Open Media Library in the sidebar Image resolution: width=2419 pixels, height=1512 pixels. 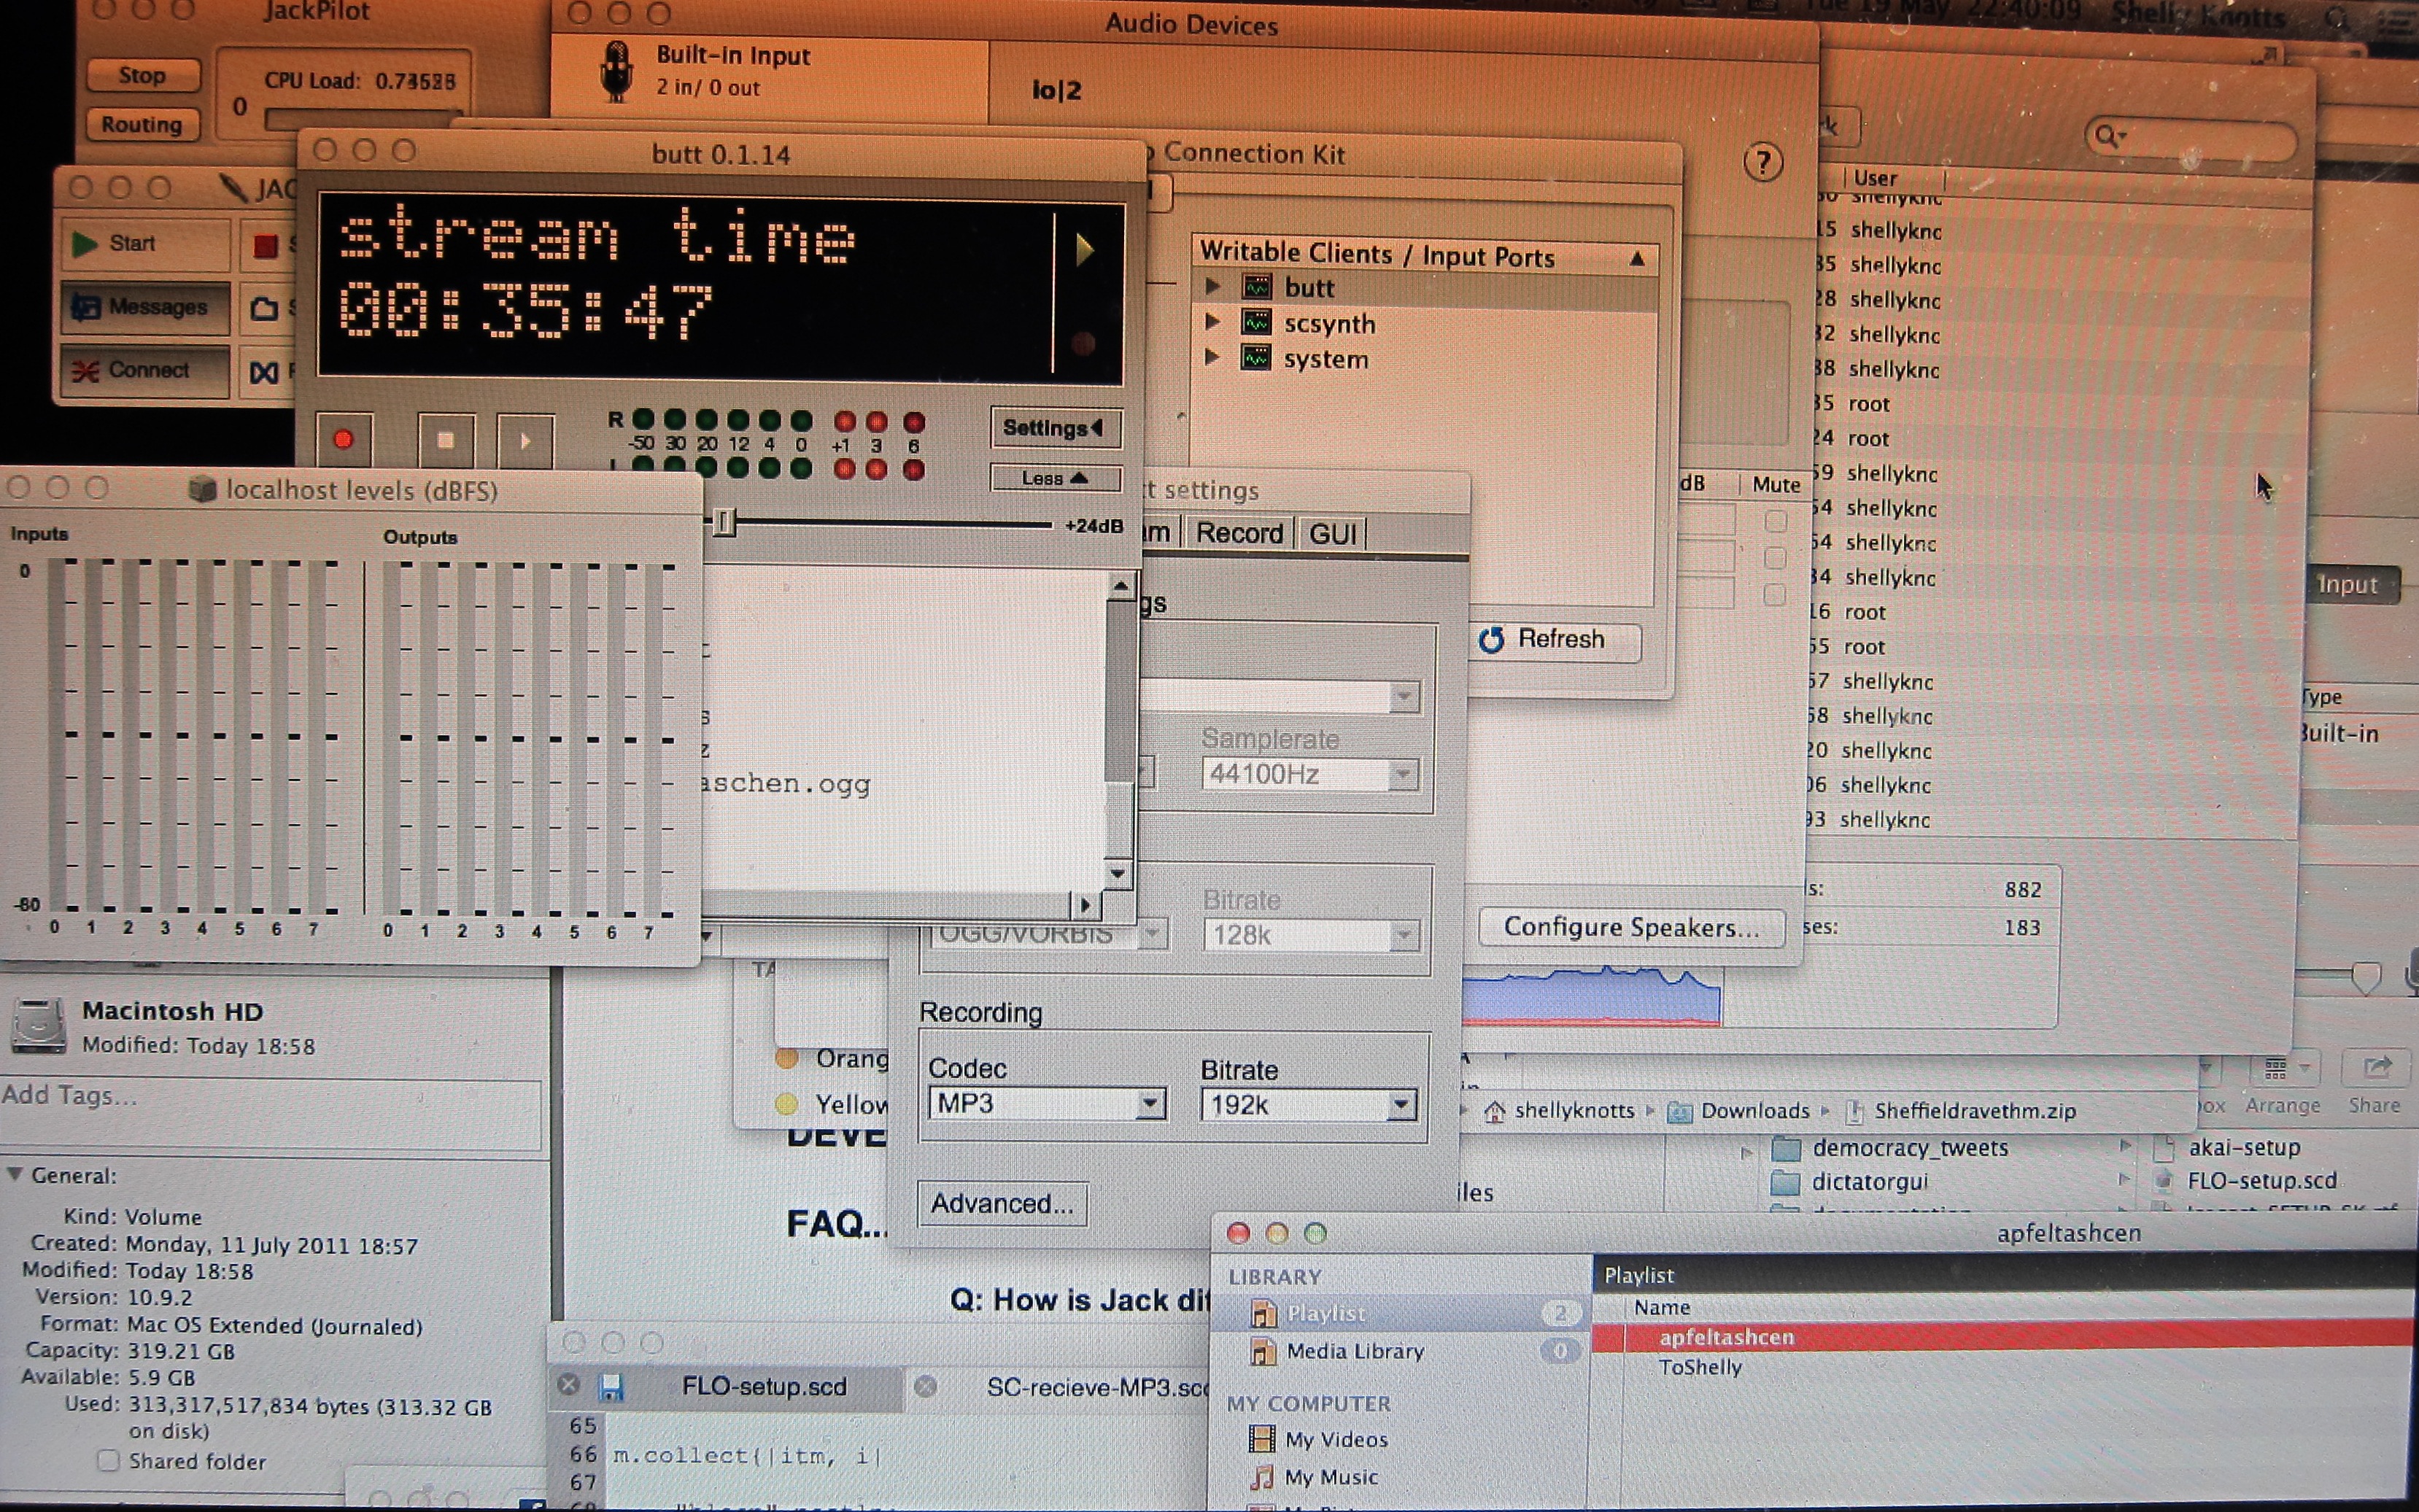(x=1354, y=1351)
